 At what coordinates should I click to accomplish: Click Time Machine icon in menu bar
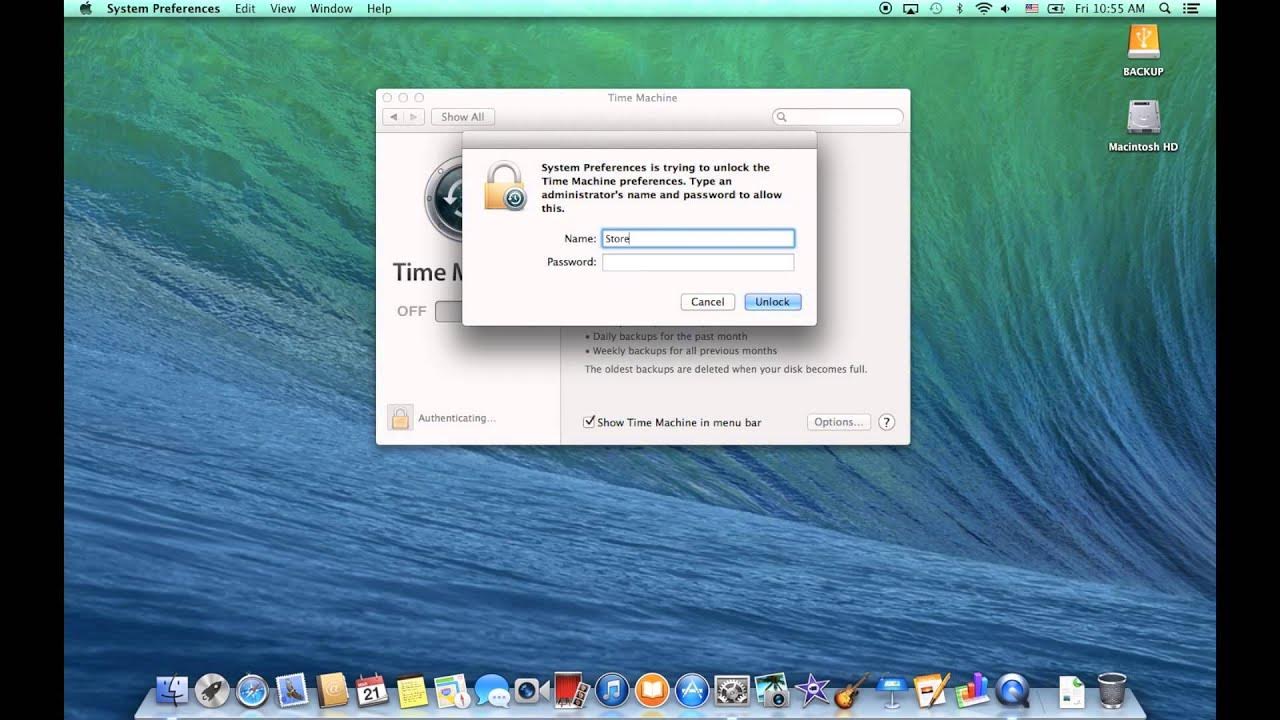[x=936, y=8]
